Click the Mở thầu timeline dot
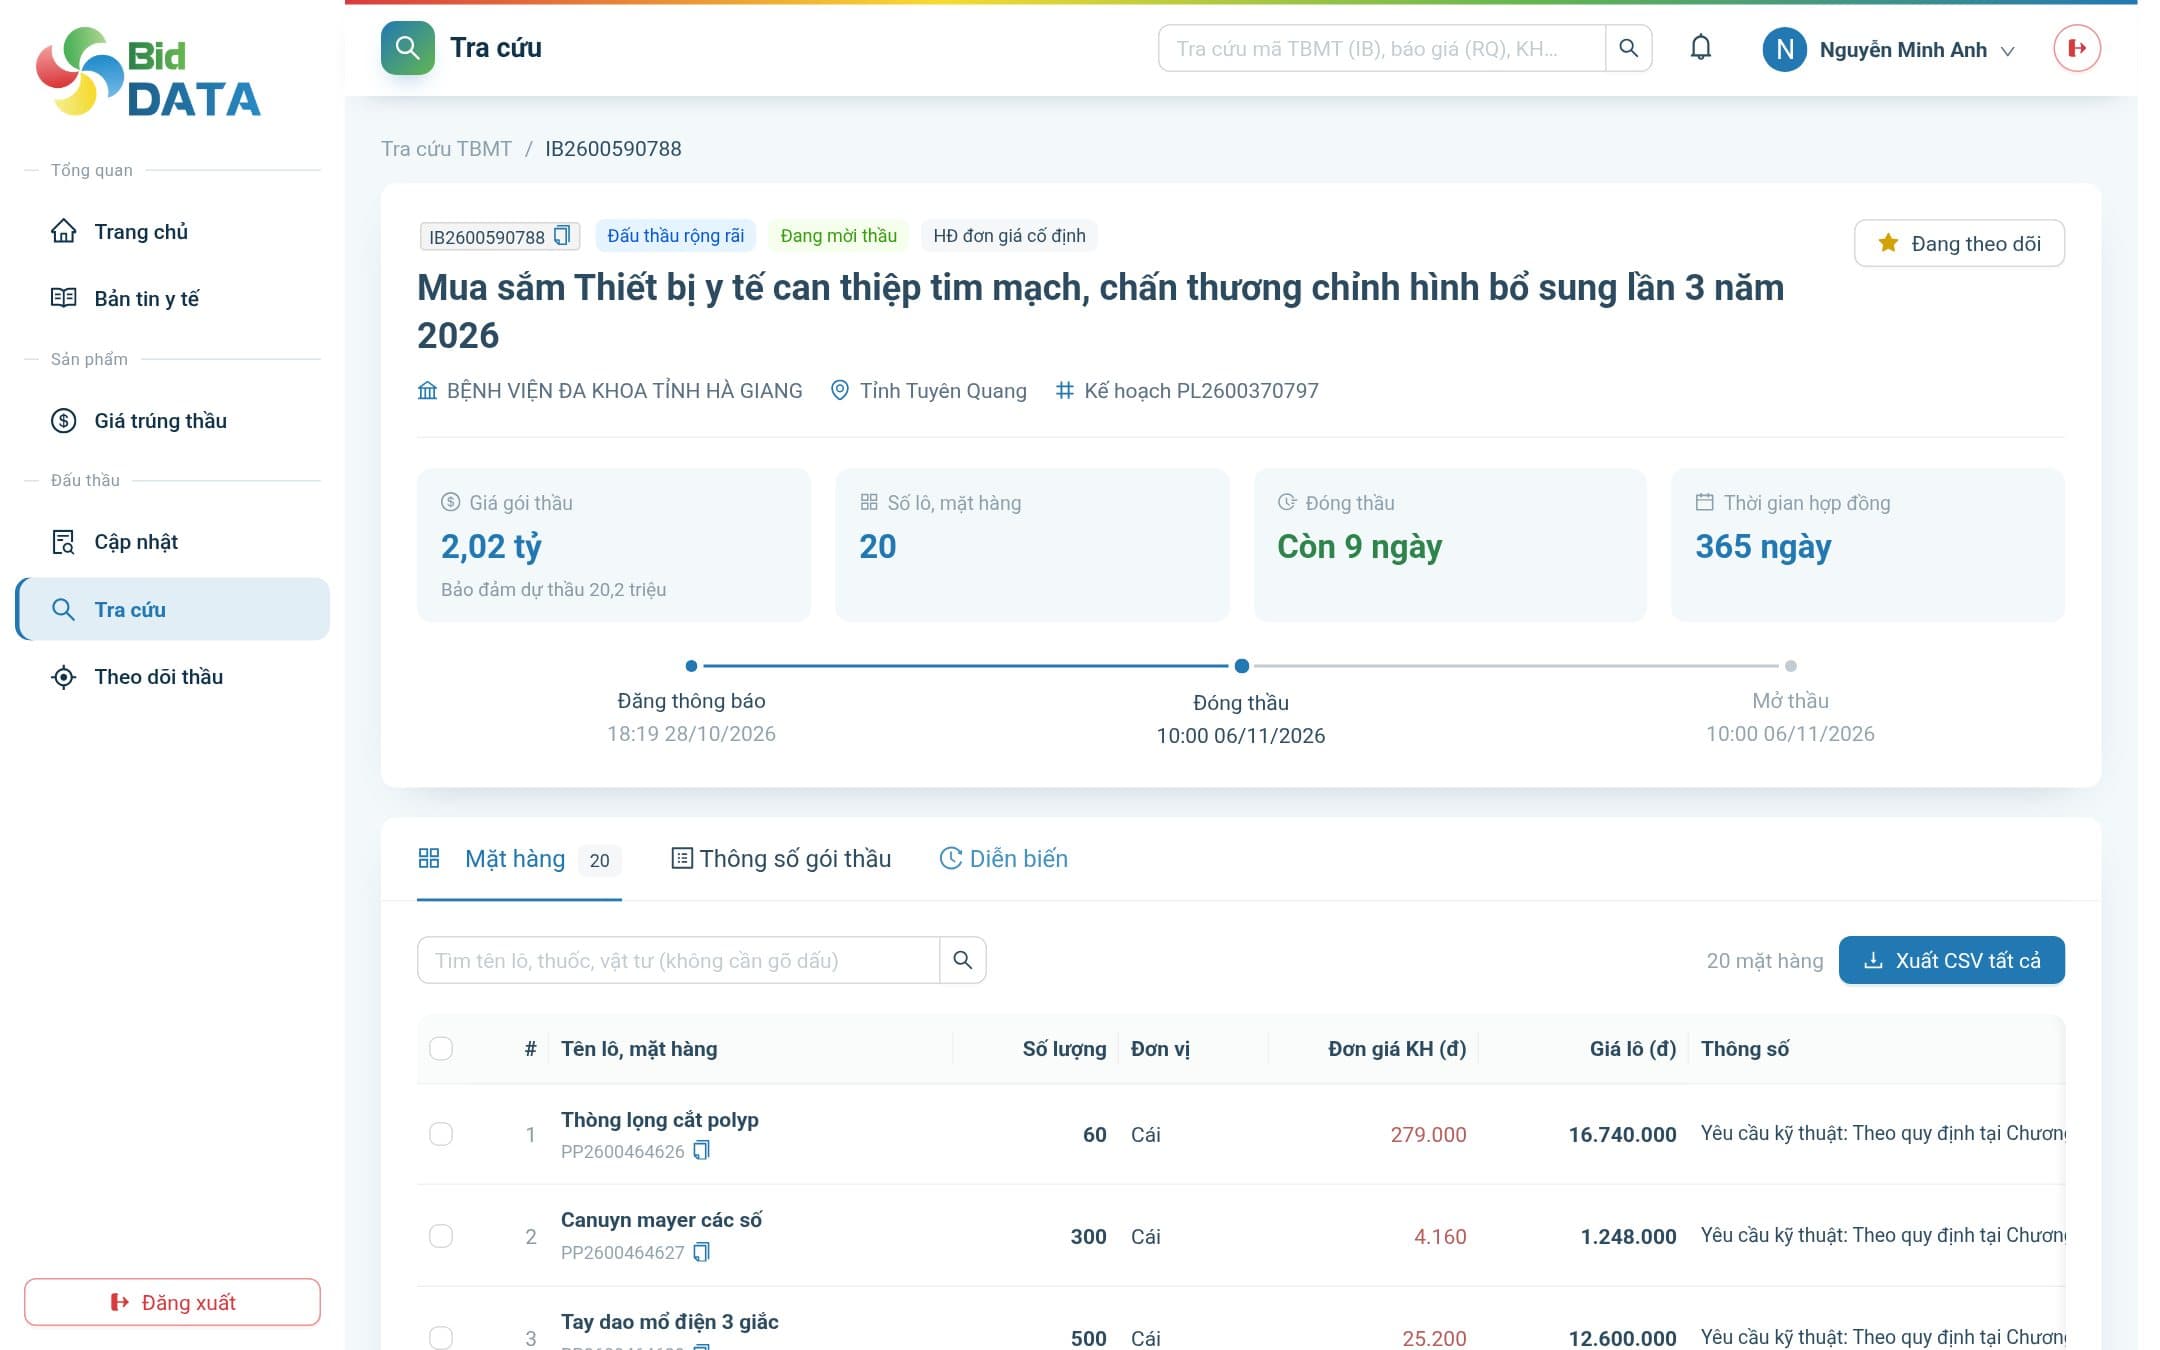Image resolution: width=2160 pixels, height=1350 pixels. (1790, 666)
